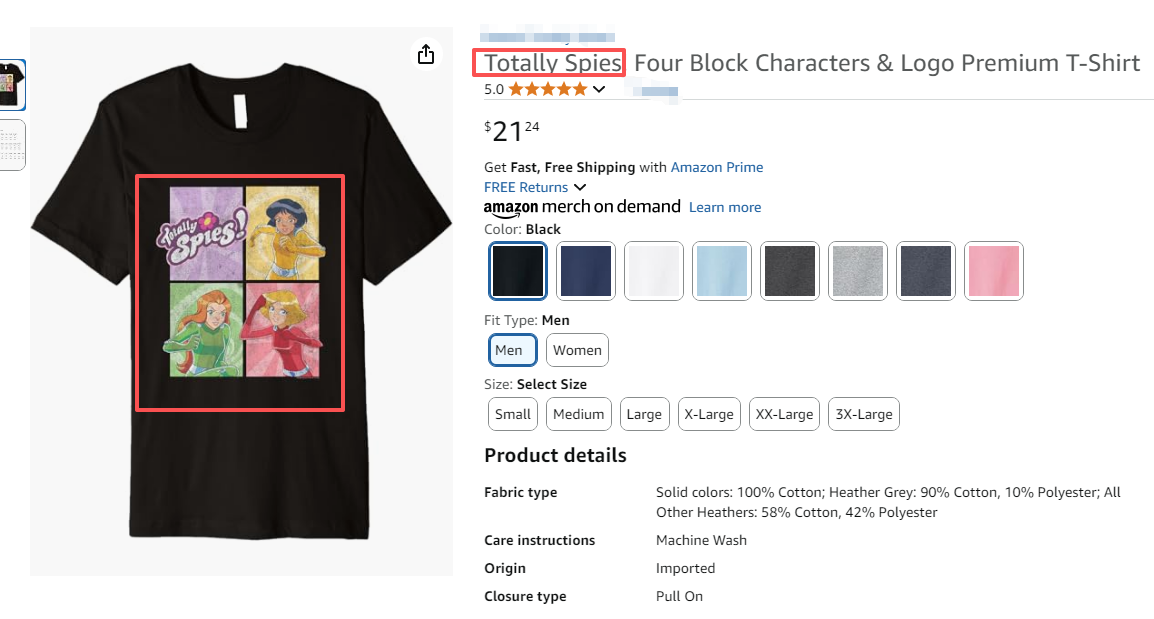The width and height of the screenshot is (1154, 619).
Task: Open the star rating dropdown chevron
Action: 599,89
